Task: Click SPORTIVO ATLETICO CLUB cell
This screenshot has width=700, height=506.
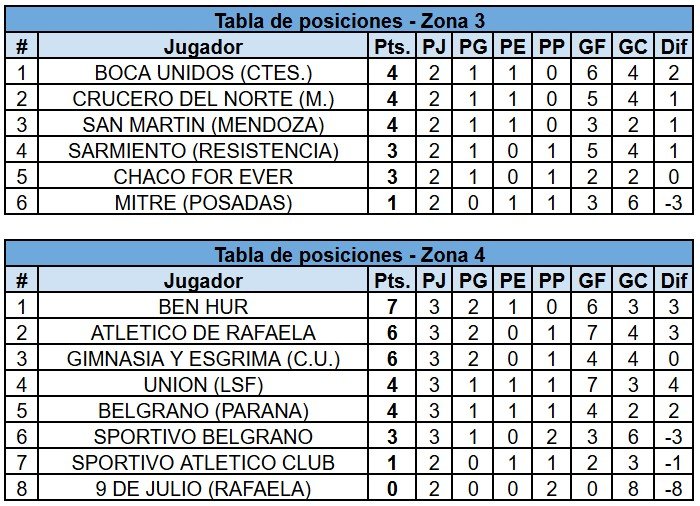Action: [x=204, y=462]
